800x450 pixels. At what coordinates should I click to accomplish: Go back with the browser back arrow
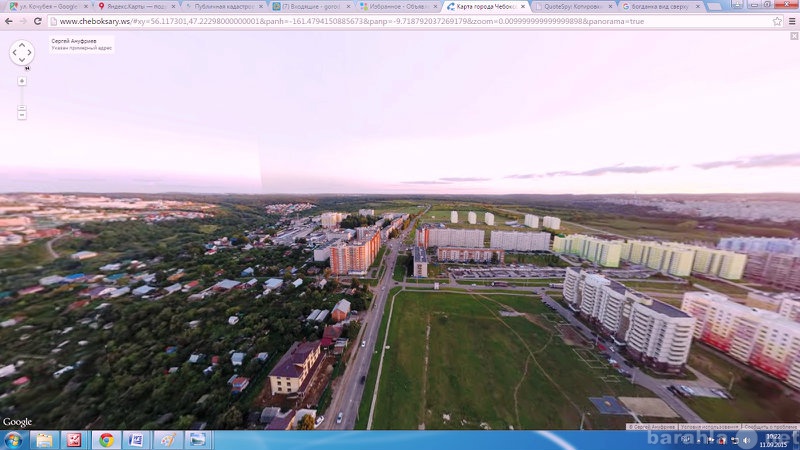pyautogui.click(x=9, y=21)
